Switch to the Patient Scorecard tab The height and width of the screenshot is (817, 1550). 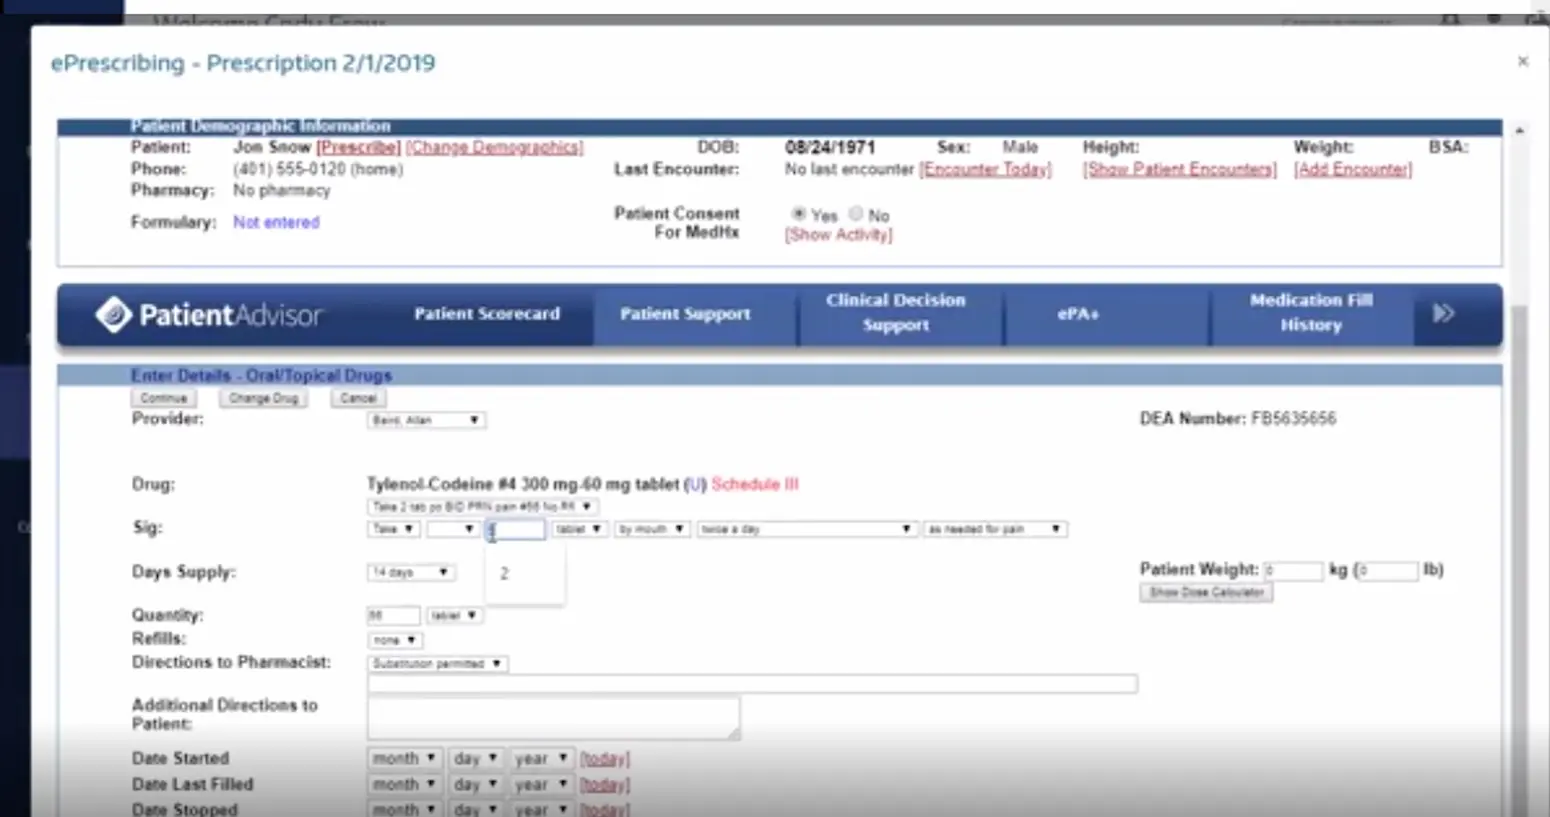tap(487, 313)
